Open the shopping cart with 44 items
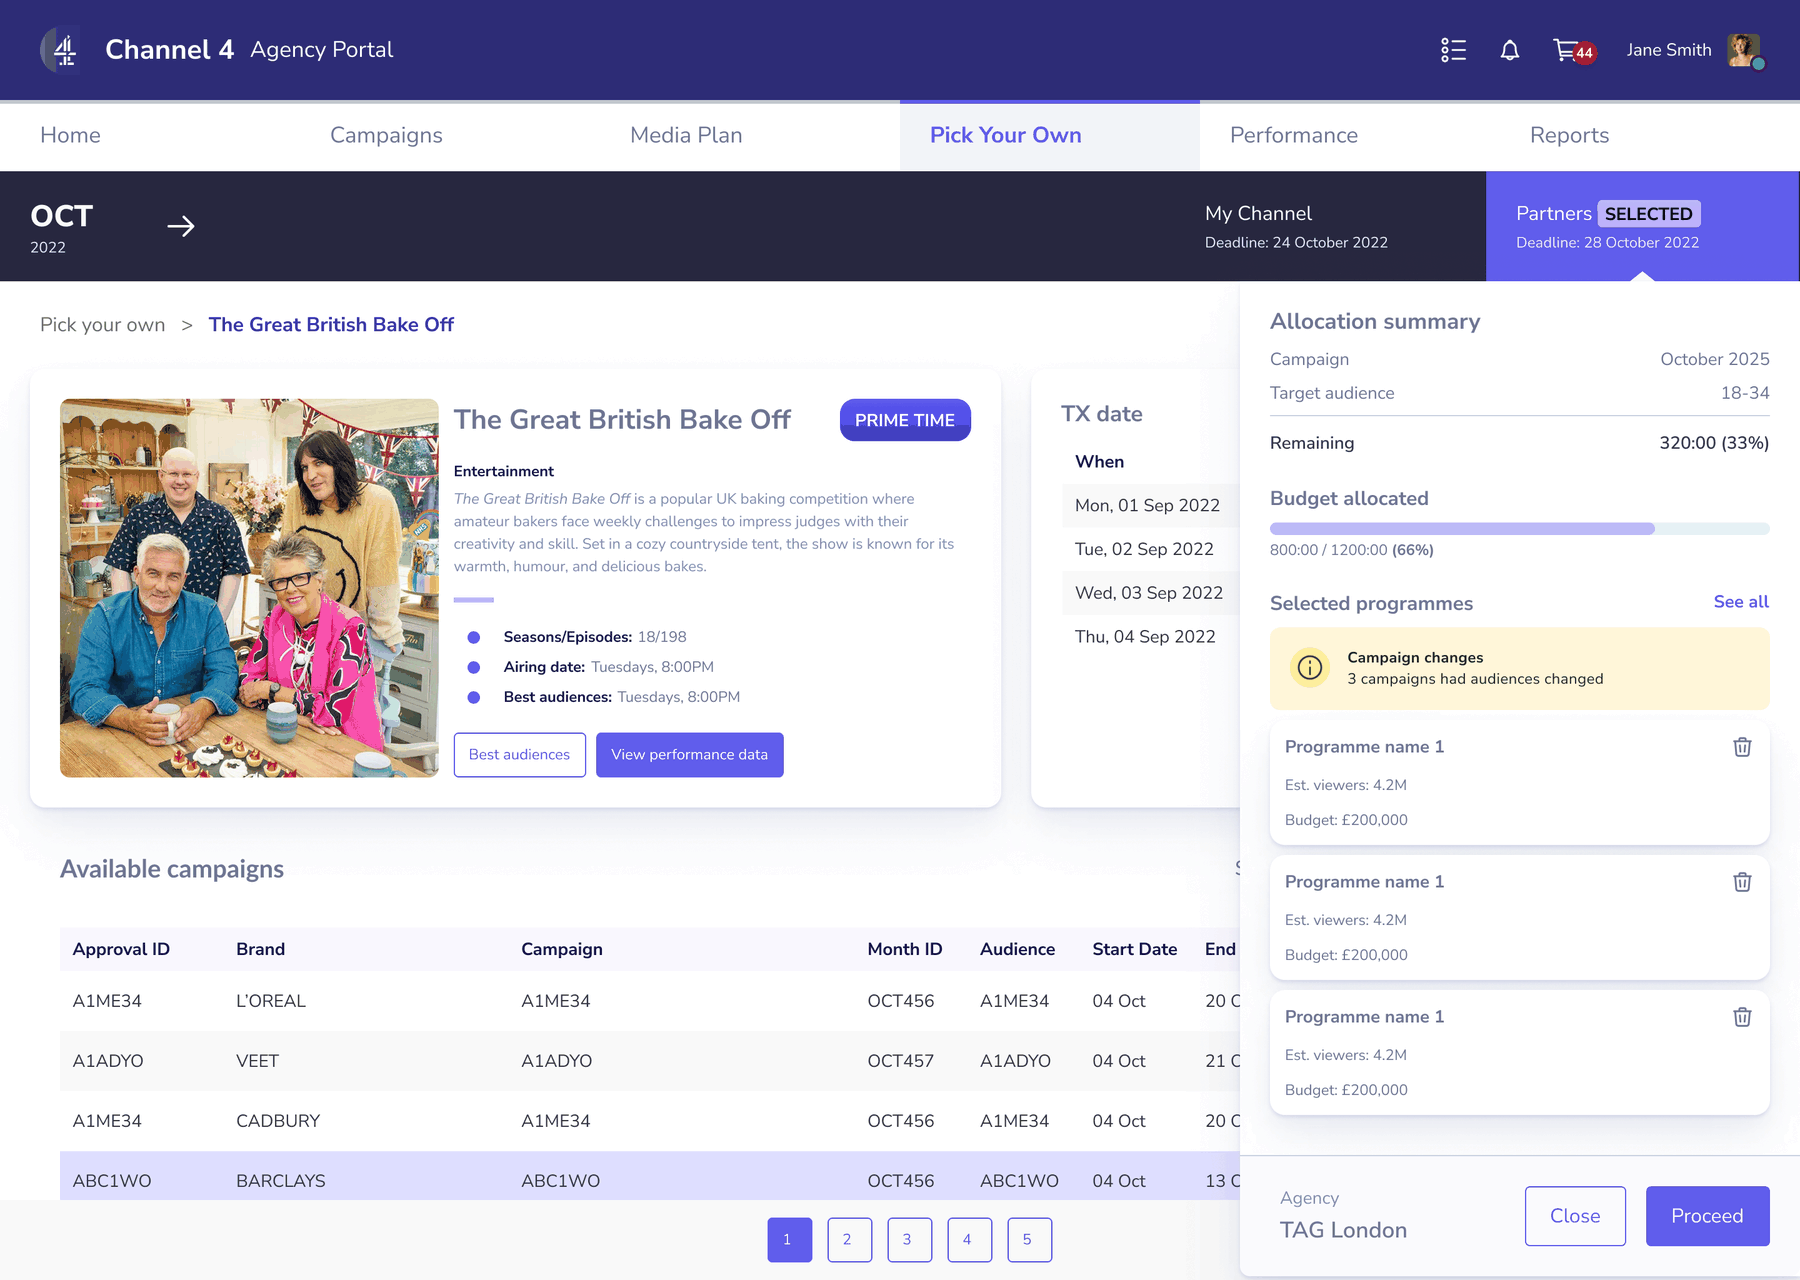This screenshot has height=1280, width=1800. tap(1573, 50)
